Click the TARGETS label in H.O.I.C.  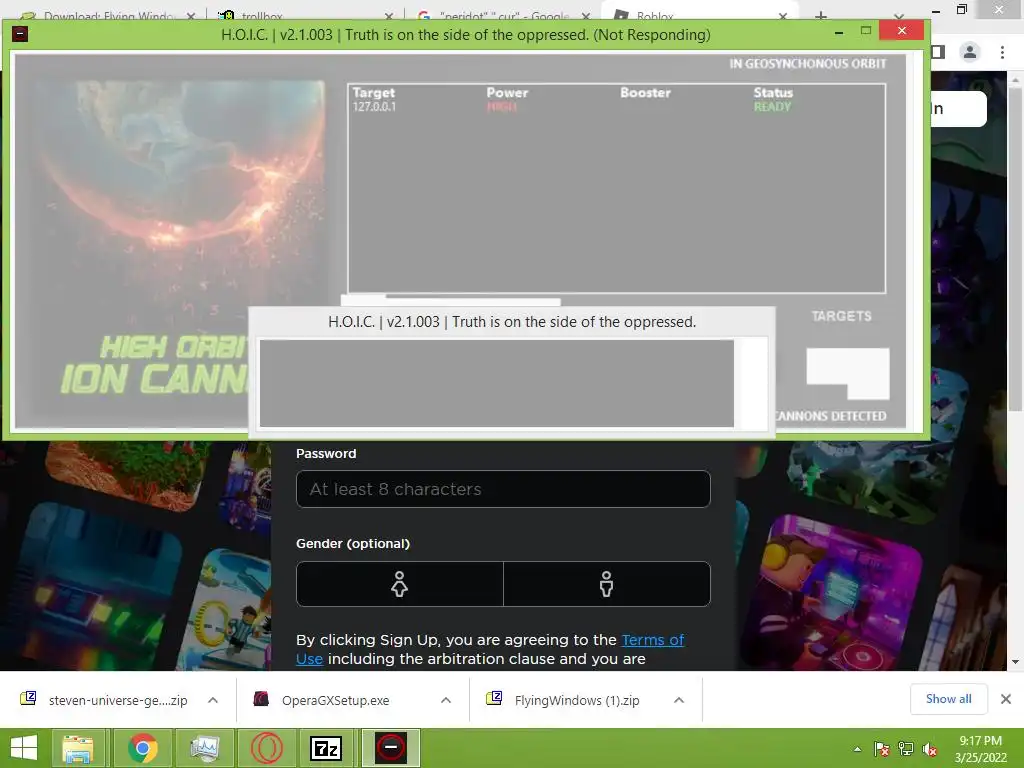point(841,316)
